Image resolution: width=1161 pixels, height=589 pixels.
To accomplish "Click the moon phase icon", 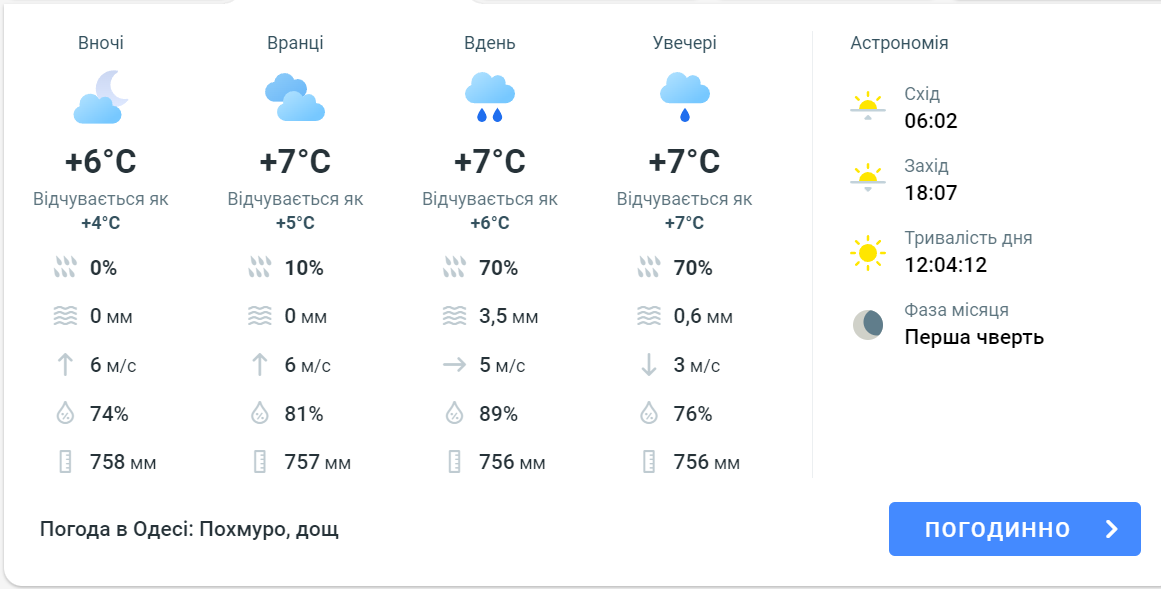I will 867,324.
